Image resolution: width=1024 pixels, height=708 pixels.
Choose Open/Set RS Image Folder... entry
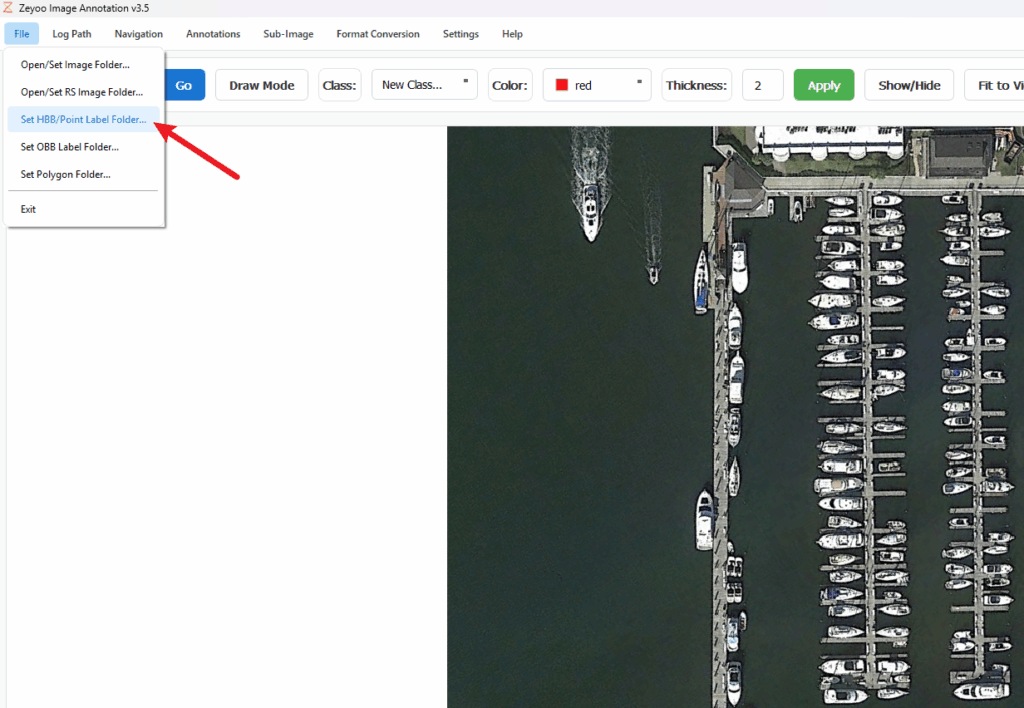(x=84, y=92)
